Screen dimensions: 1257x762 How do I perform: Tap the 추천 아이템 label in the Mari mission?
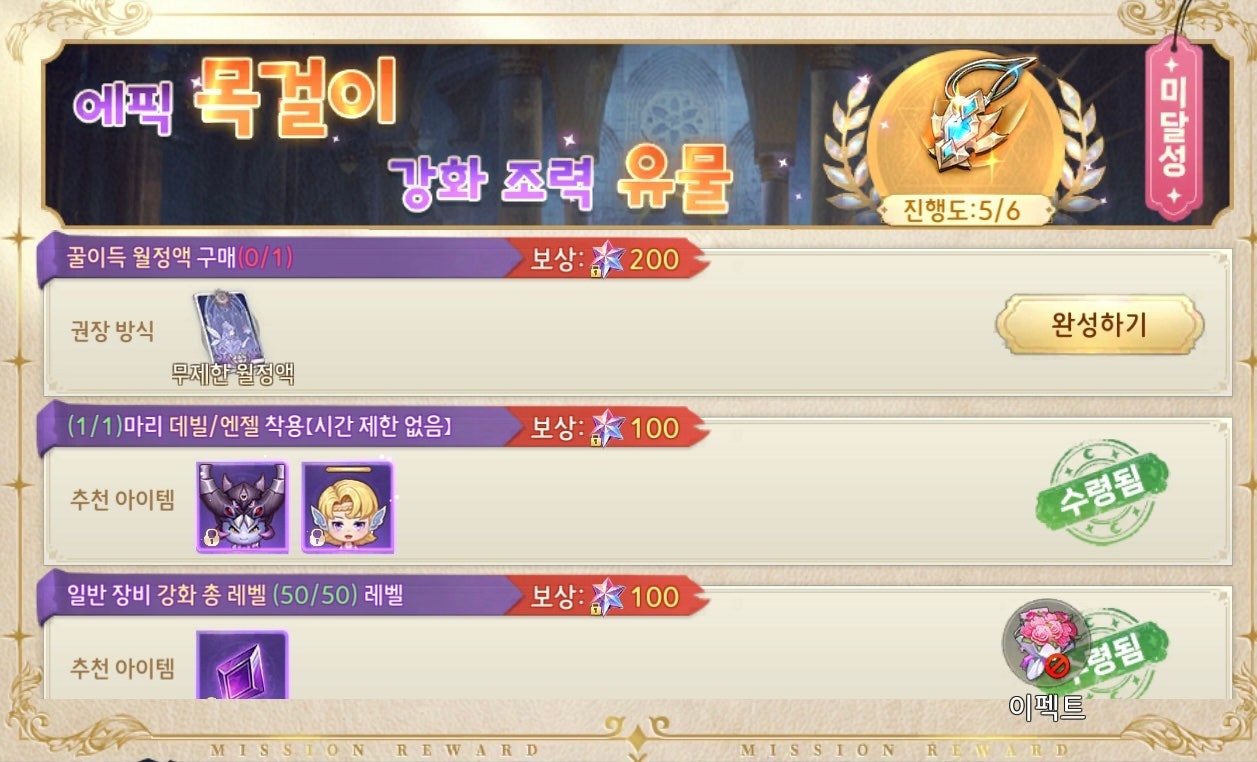(122, 501)
